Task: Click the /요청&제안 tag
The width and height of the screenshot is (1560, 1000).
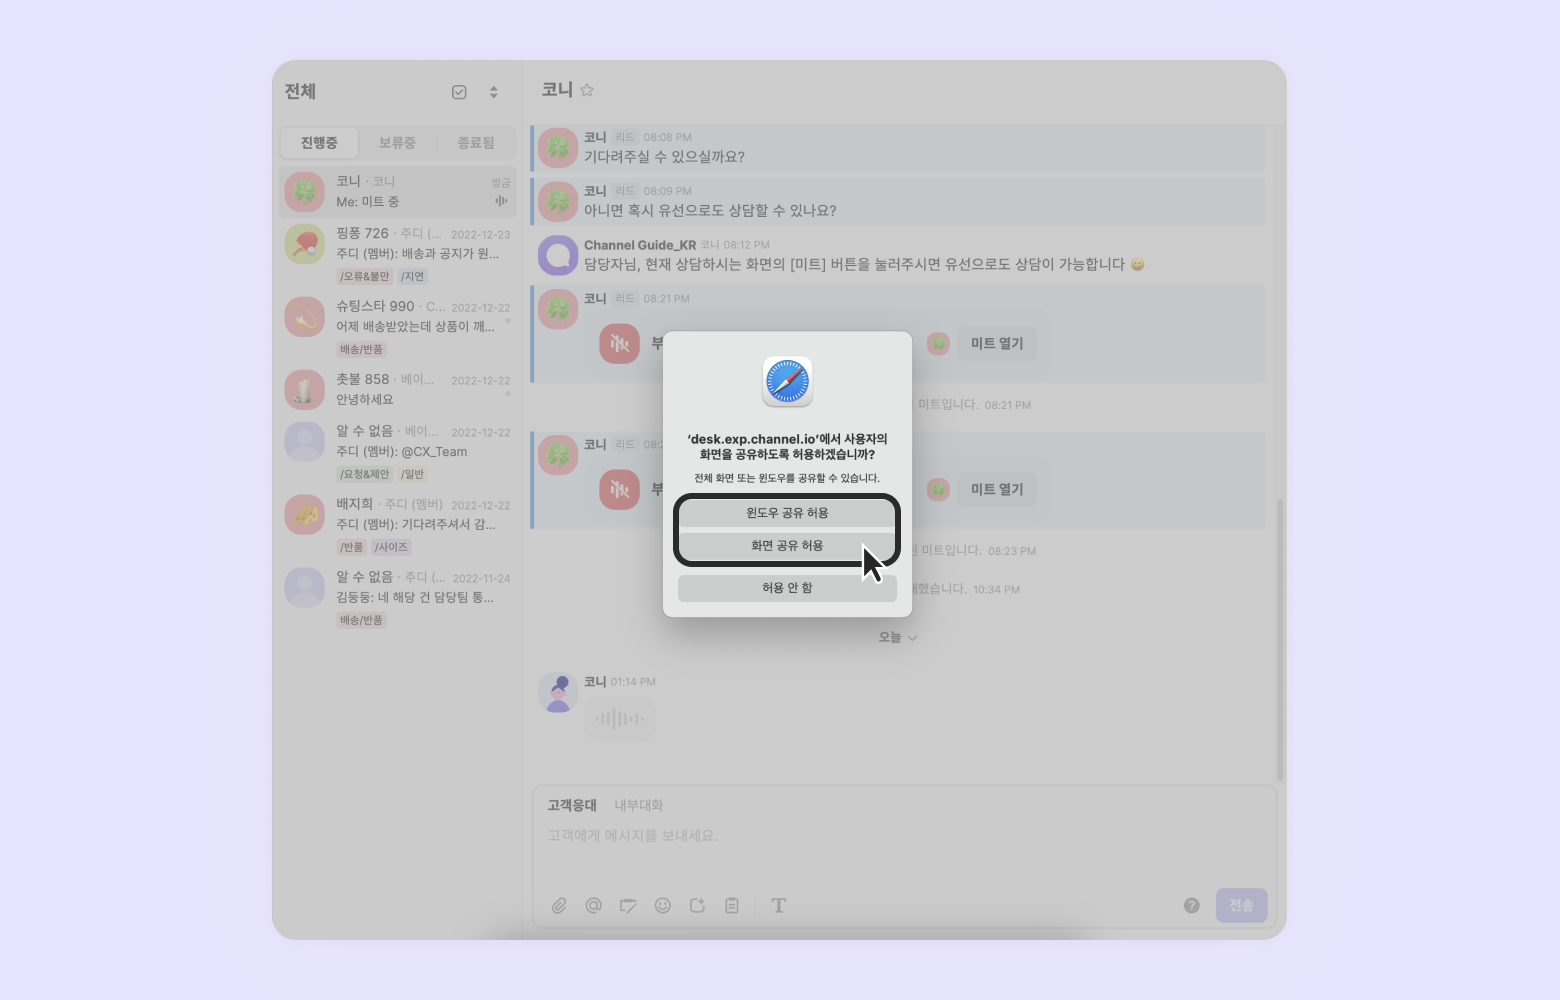Action: point(365,474)
